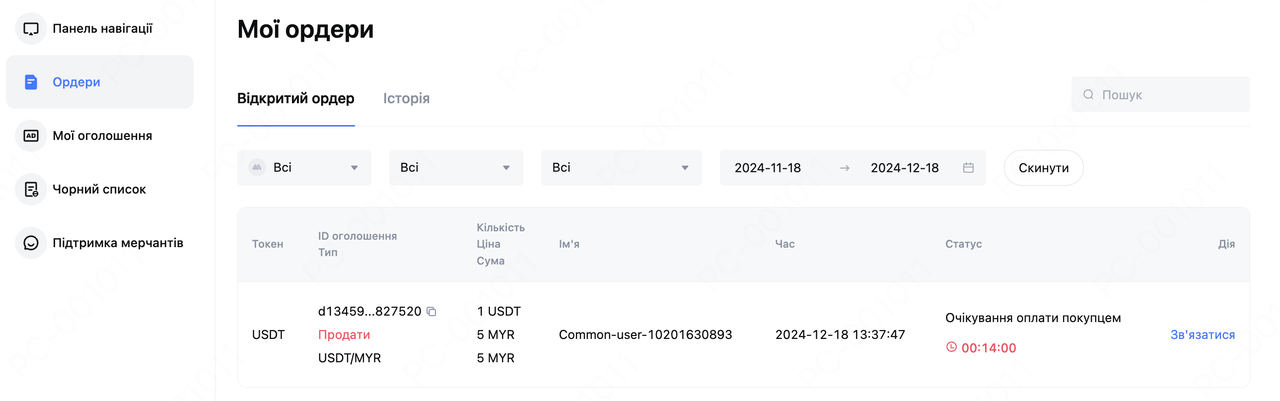Click into the Пошук search field

tap(1170, 95)
